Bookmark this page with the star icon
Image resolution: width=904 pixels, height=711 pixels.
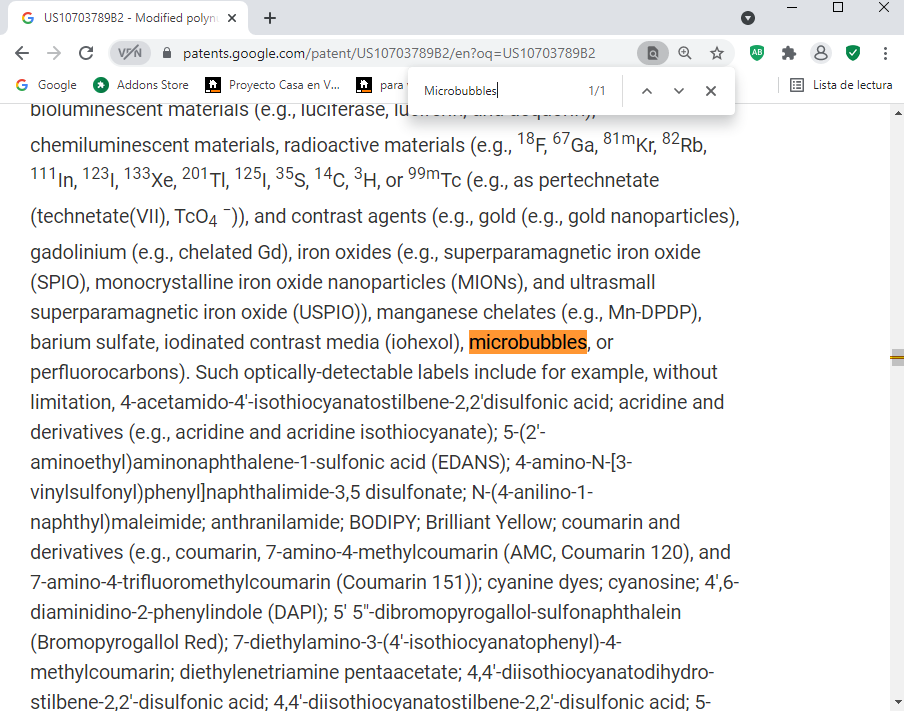click(717, 53)
